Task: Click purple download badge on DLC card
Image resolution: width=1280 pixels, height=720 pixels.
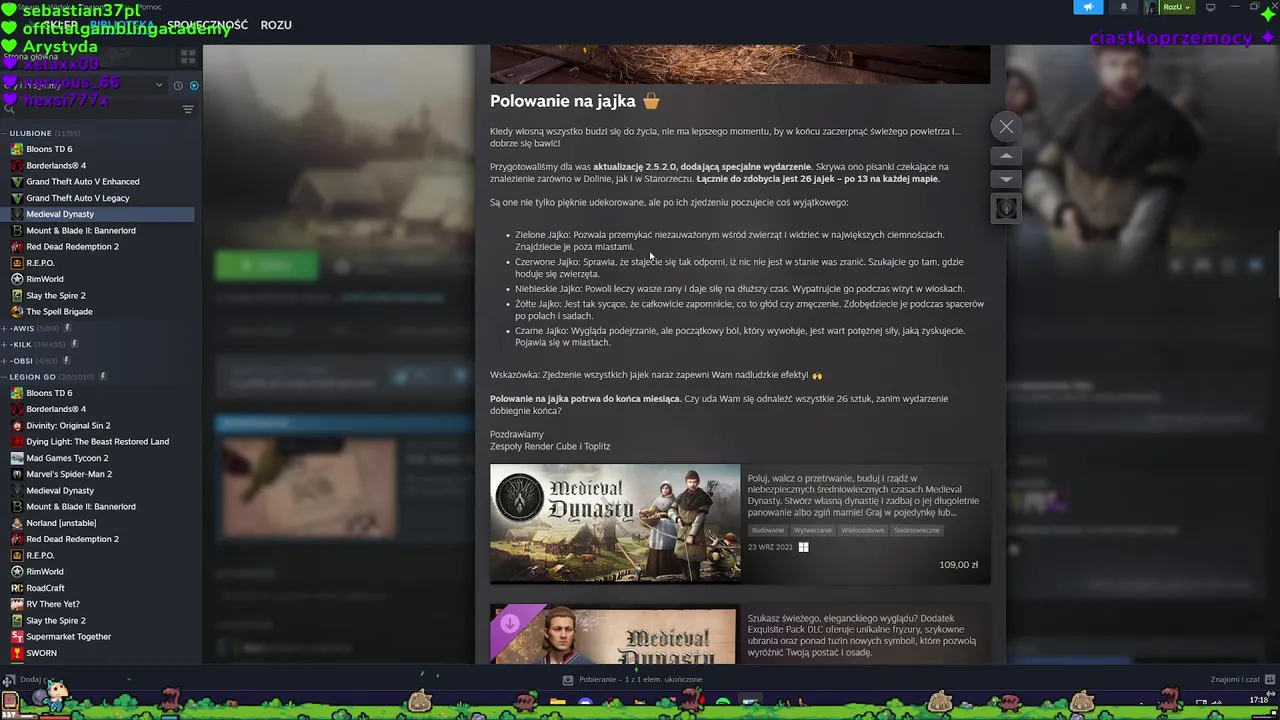Action: [510, 623]
